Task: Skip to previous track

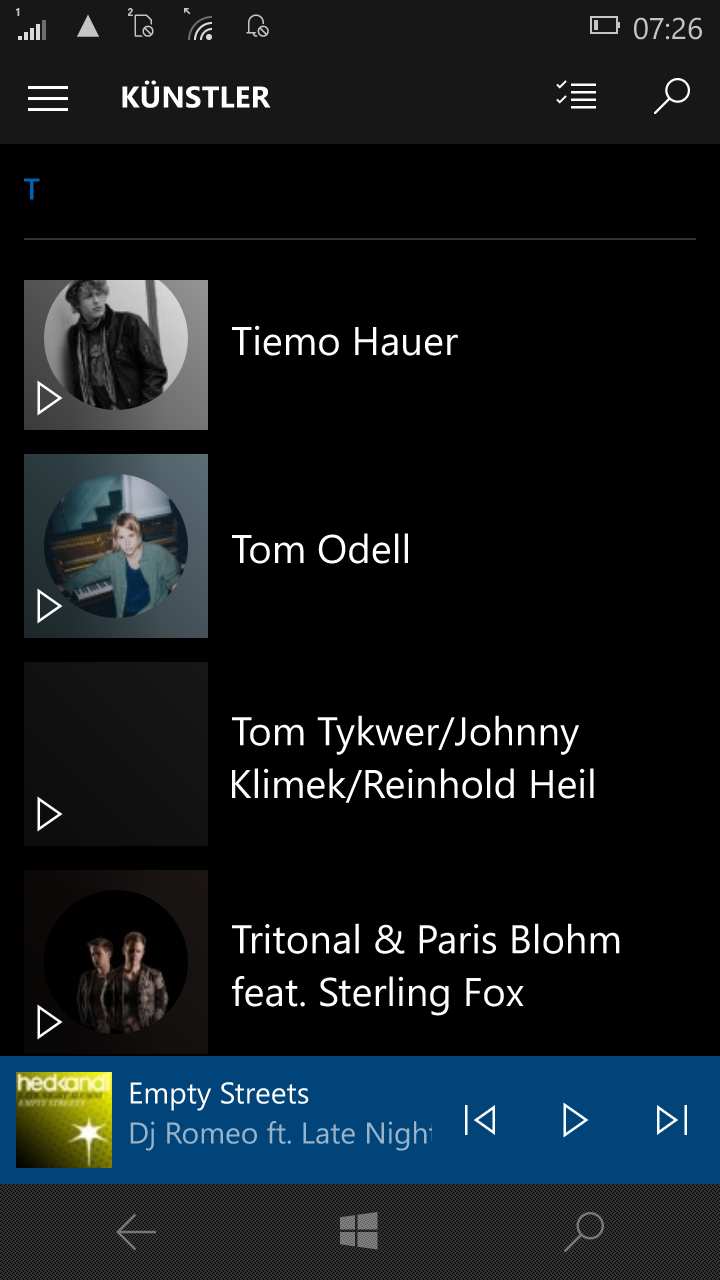Action: click(480, 1120)
